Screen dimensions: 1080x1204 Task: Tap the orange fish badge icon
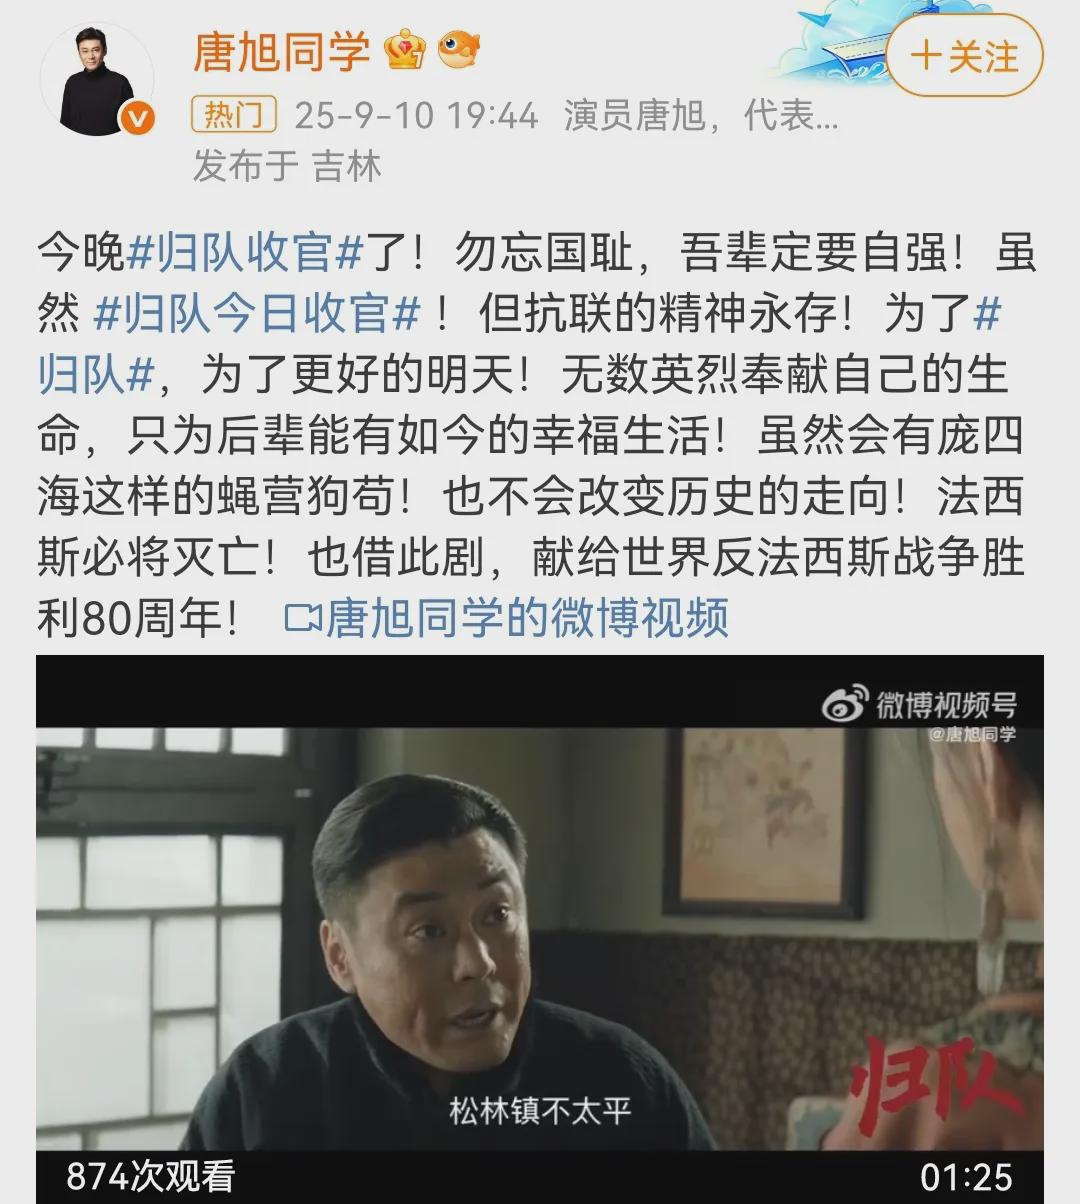click(460, 48)
